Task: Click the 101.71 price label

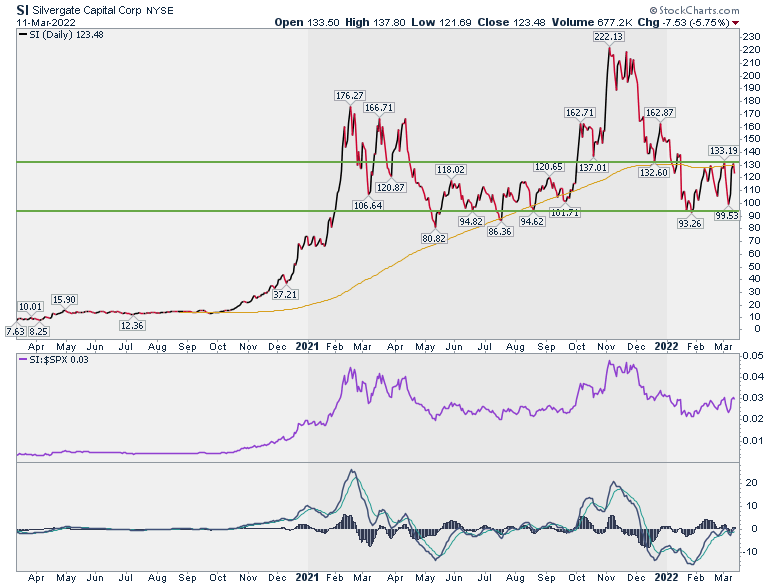Action: coord(565,213)
